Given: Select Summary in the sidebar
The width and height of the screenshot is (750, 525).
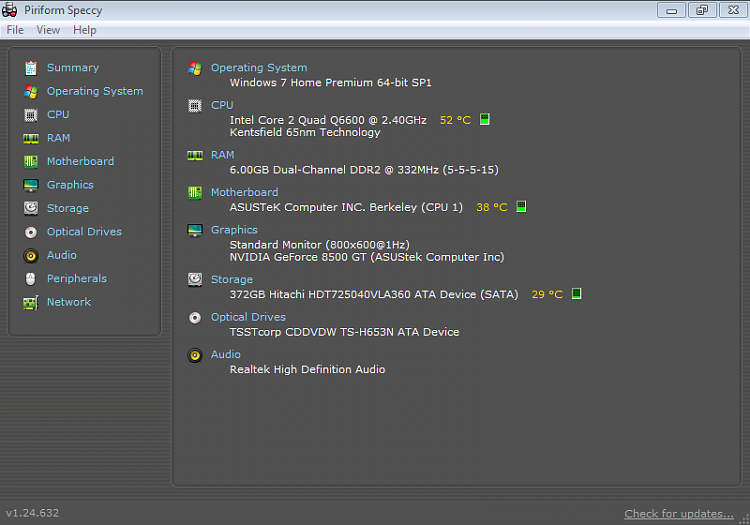Looking at the screenshot, I should (x=73, y=68).
